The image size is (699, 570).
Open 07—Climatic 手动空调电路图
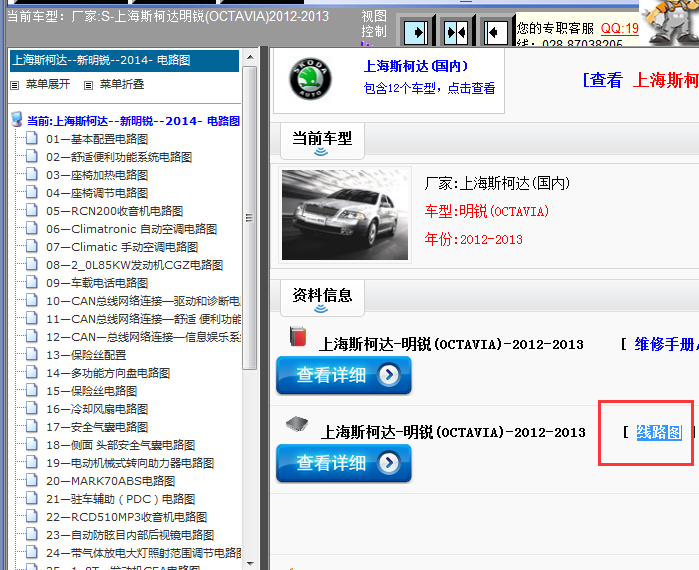coord(122,247)
